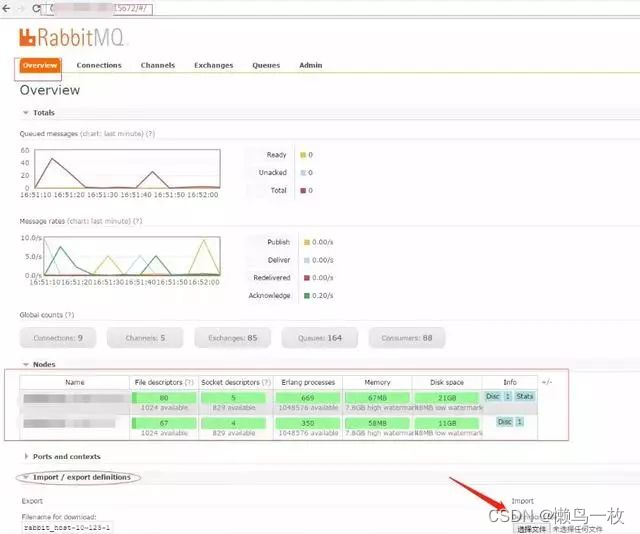
Task: Click the socket descriptors value 4
Action: click(233, 423)
